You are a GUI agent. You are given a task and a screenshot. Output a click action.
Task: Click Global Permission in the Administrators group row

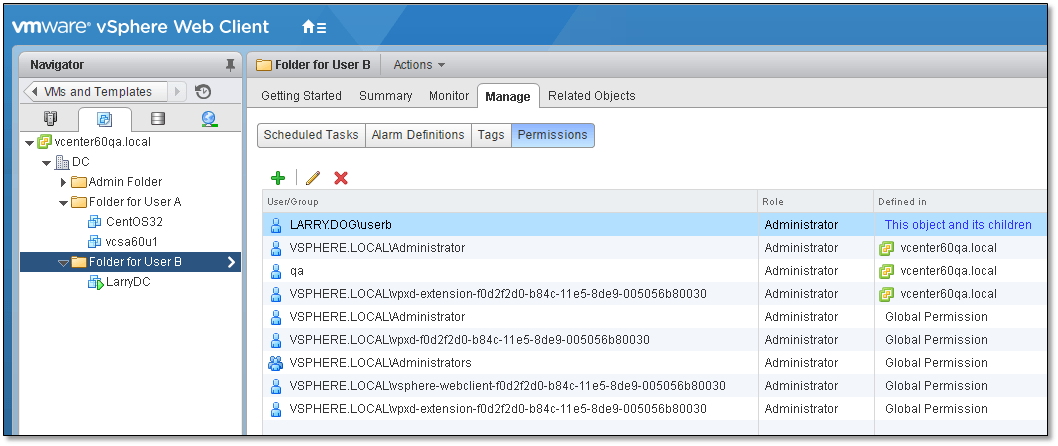[937, 363]
